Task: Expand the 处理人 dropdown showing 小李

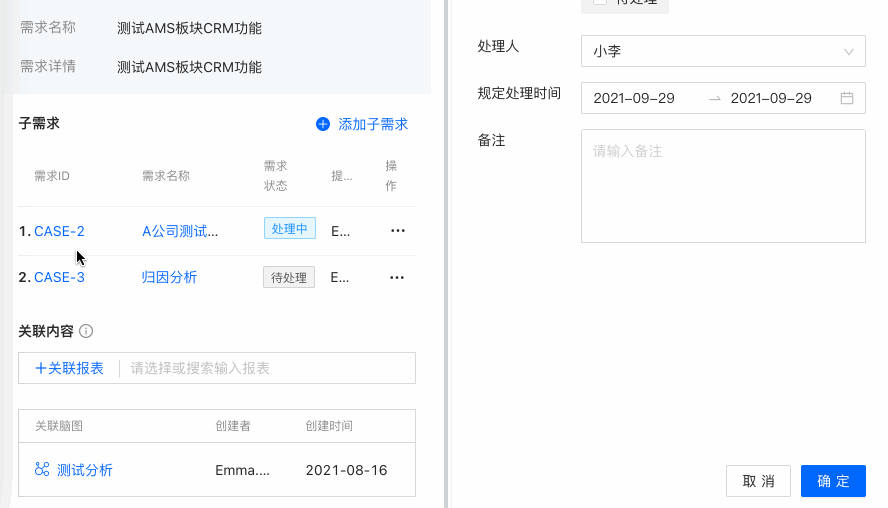Action: pyautogui.click(x=722, y=51)
